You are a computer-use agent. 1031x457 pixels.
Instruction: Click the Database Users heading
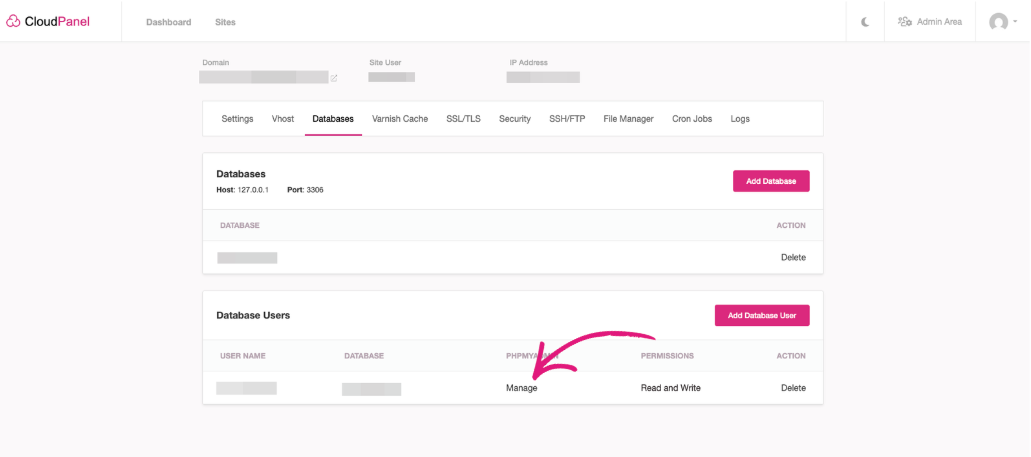click(x=253, y=315)
